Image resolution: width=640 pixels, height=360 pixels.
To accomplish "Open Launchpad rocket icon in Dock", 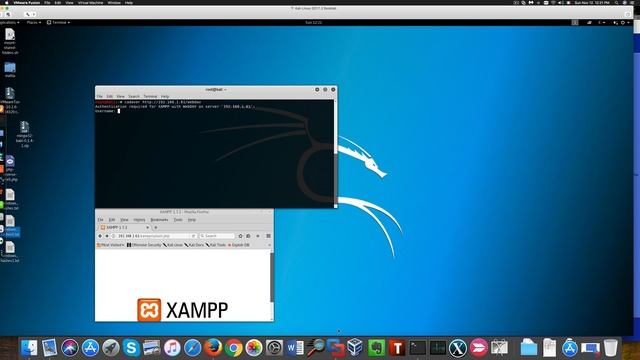I will 111,348.
